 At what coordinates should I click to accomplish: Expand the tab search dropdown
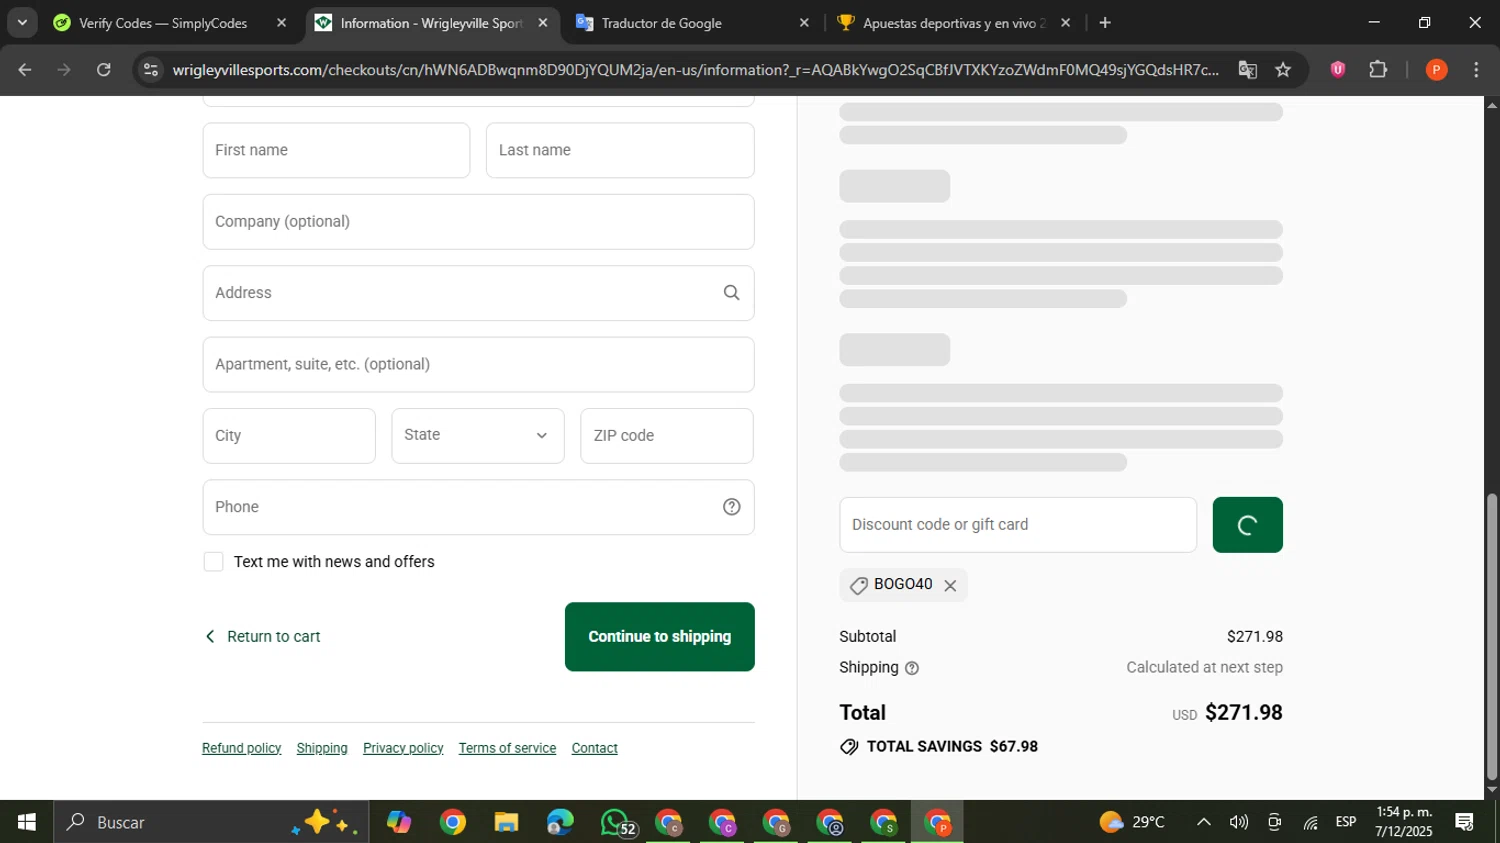point(22,22)
